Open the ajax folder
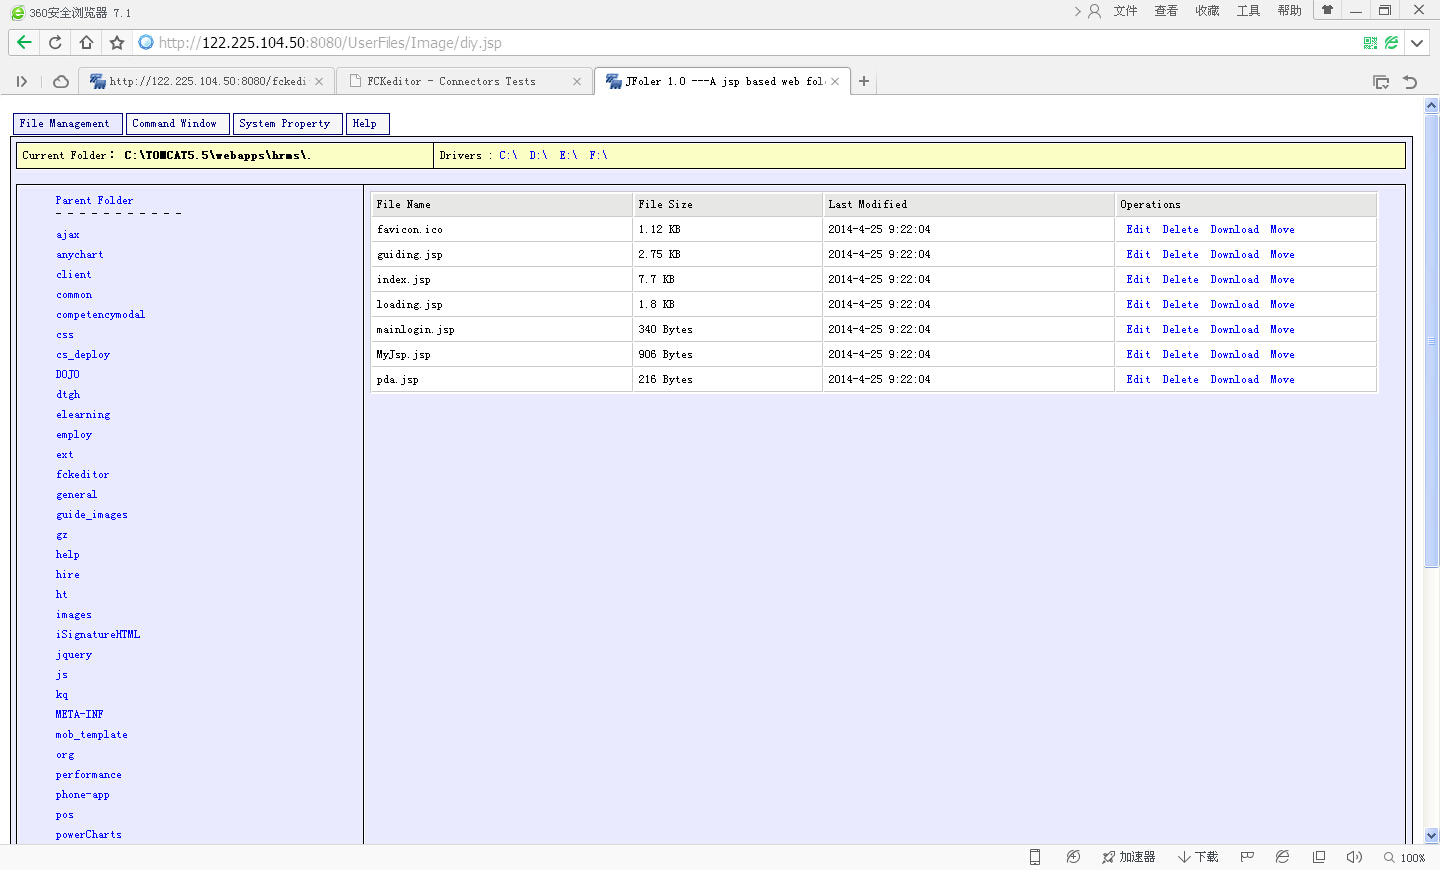Viewport: 1440px width, 870px height. click(x=68, y=235)
